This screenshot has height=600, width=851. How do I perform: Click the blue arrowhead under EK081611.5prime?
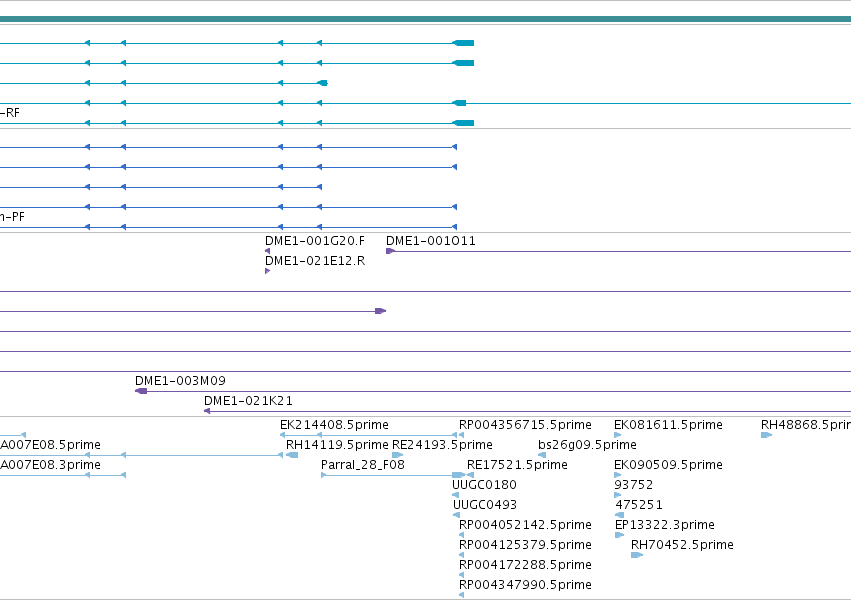pos(618,435)
